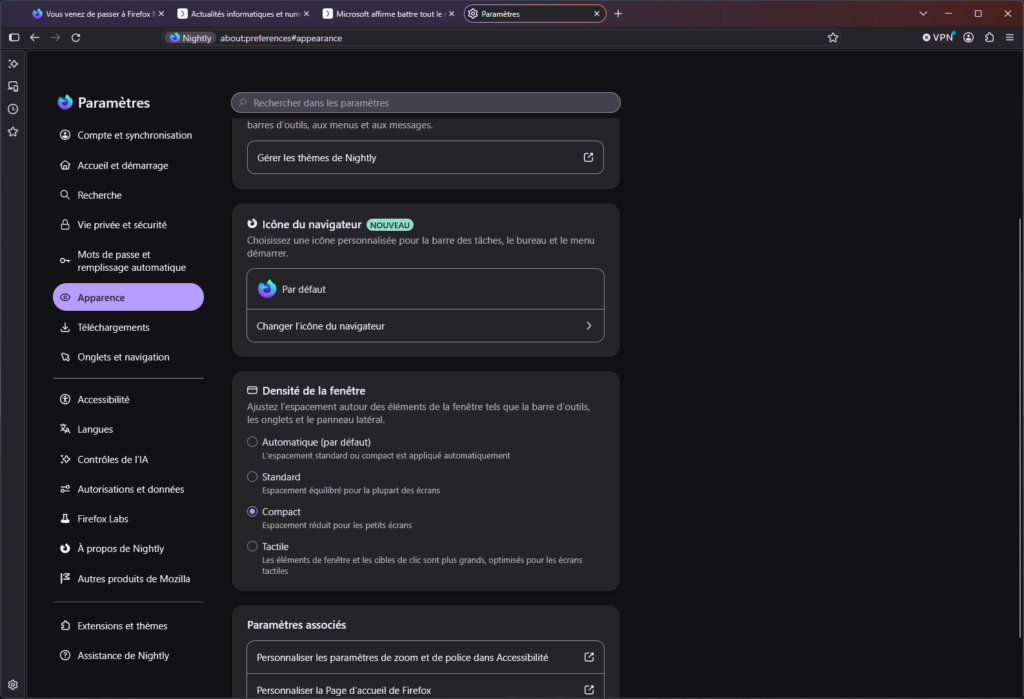1024x699 pixels.
Task: Click Gérer les thèmes de Nightly button
Action: [x=425, y=157]
